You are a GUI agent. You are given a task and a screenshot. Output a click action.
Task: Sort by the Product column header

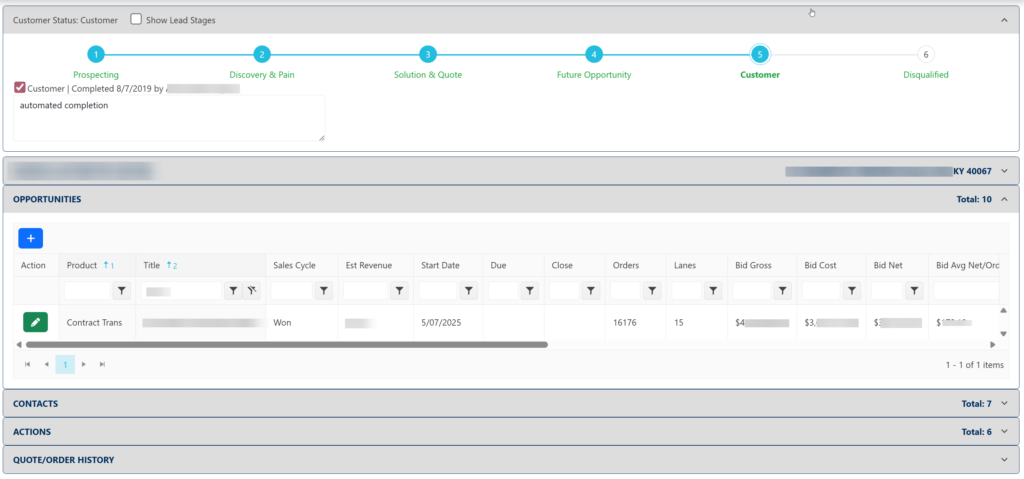82,265
